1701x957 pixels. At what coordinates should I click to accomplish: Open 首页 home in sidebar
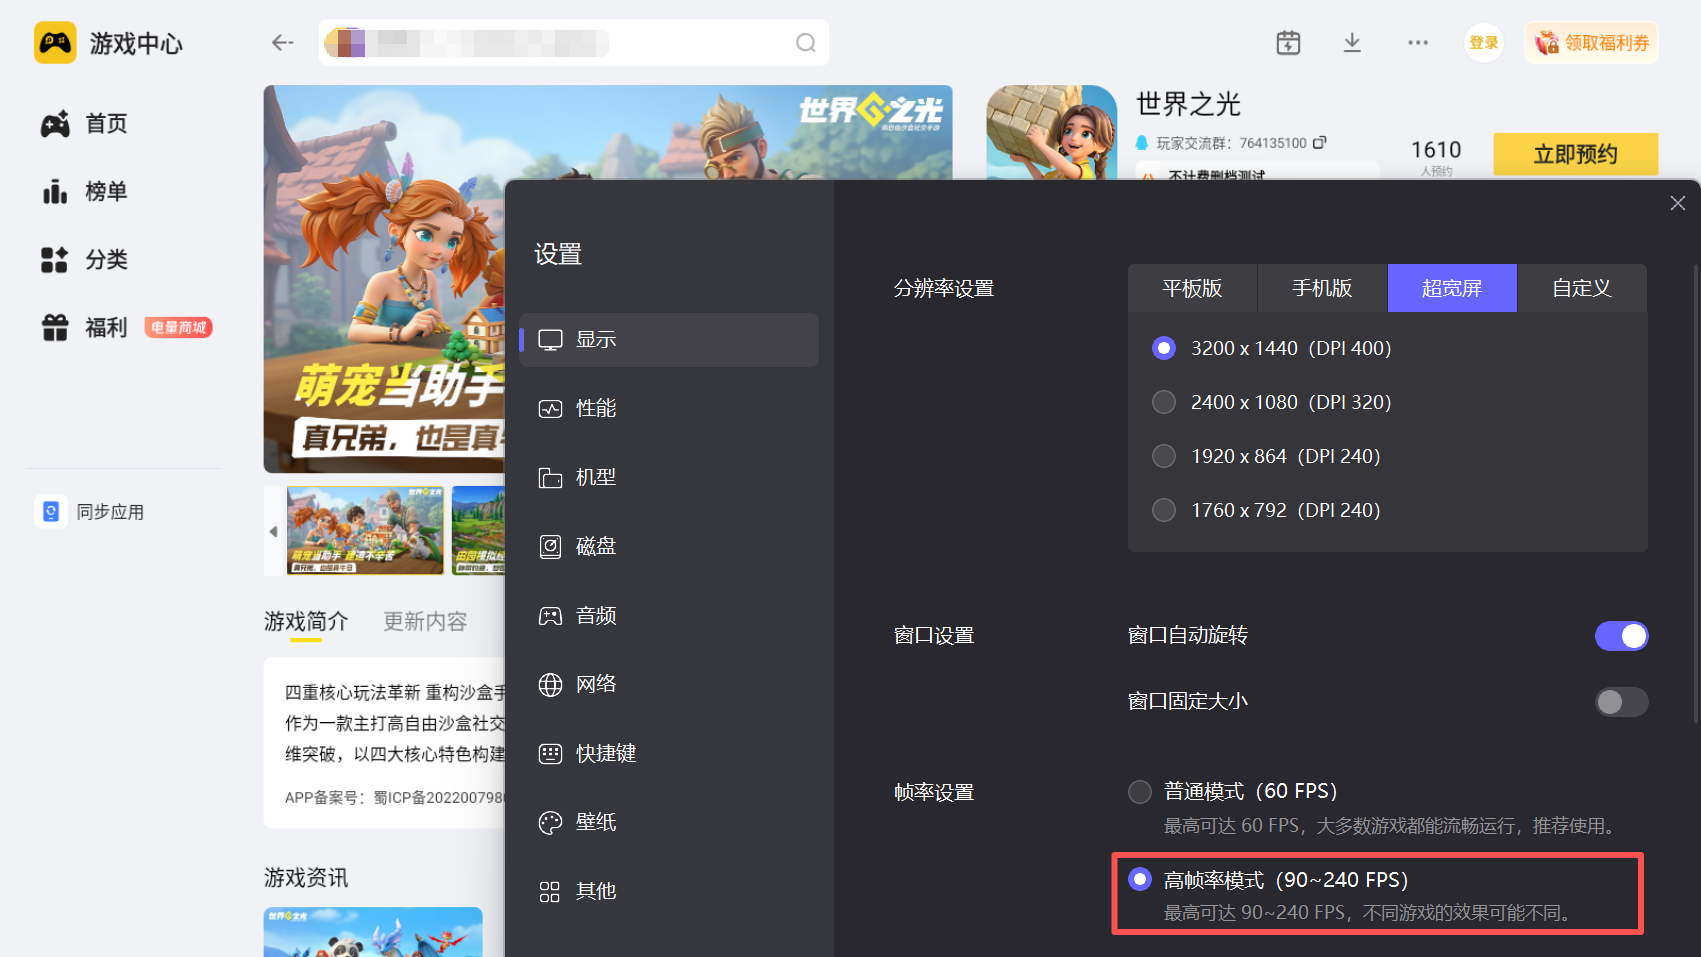coord(85,124)
